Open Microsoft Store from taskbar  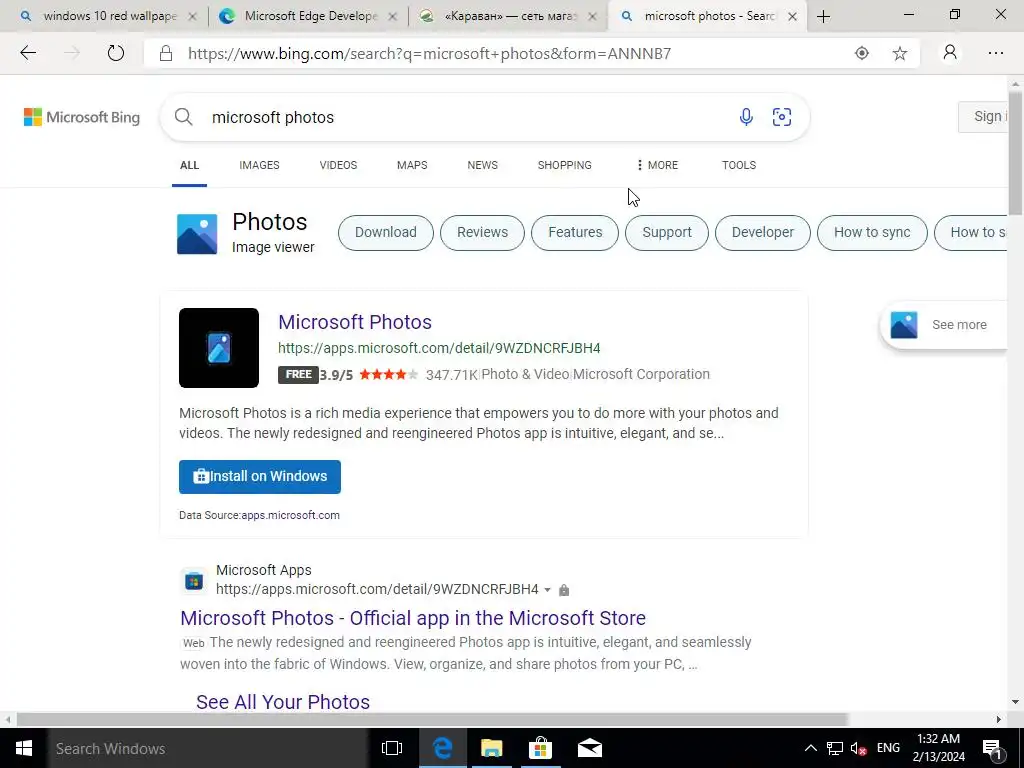[x=540, y=748]
